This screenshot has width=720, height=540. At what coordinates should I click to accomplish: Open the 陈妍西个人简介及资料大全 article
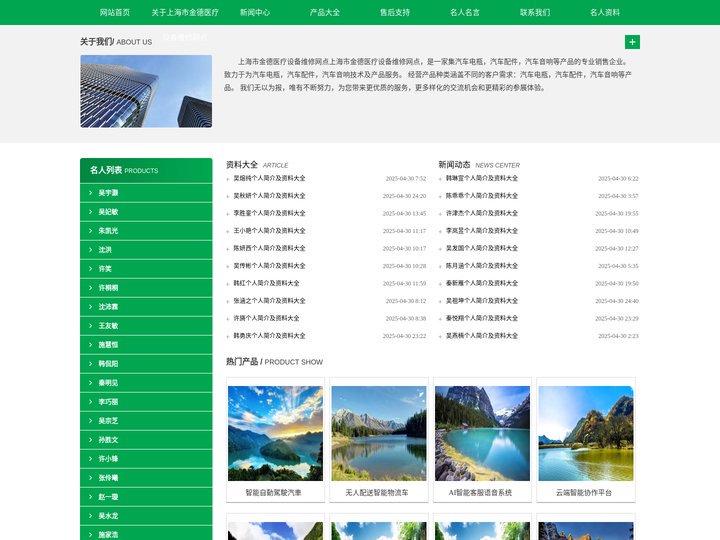point(269,248)
